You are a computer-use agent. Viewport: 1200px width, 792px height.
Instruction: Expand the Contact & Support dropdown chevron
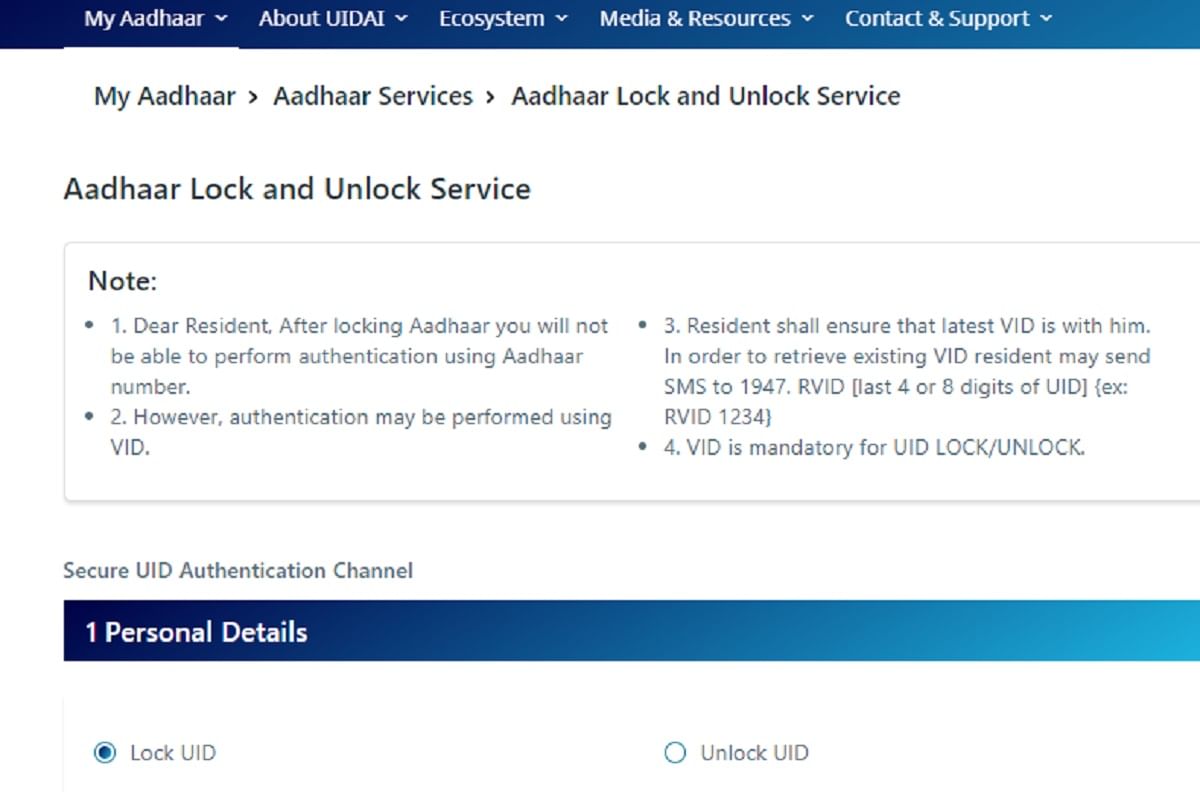pyautogui.click(x=1046, y=18)
